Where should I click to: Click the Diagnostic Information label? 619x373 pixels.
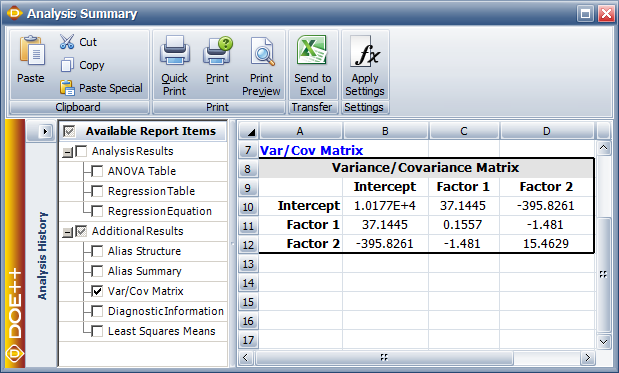pyautogui.click(x=166, y=311)
